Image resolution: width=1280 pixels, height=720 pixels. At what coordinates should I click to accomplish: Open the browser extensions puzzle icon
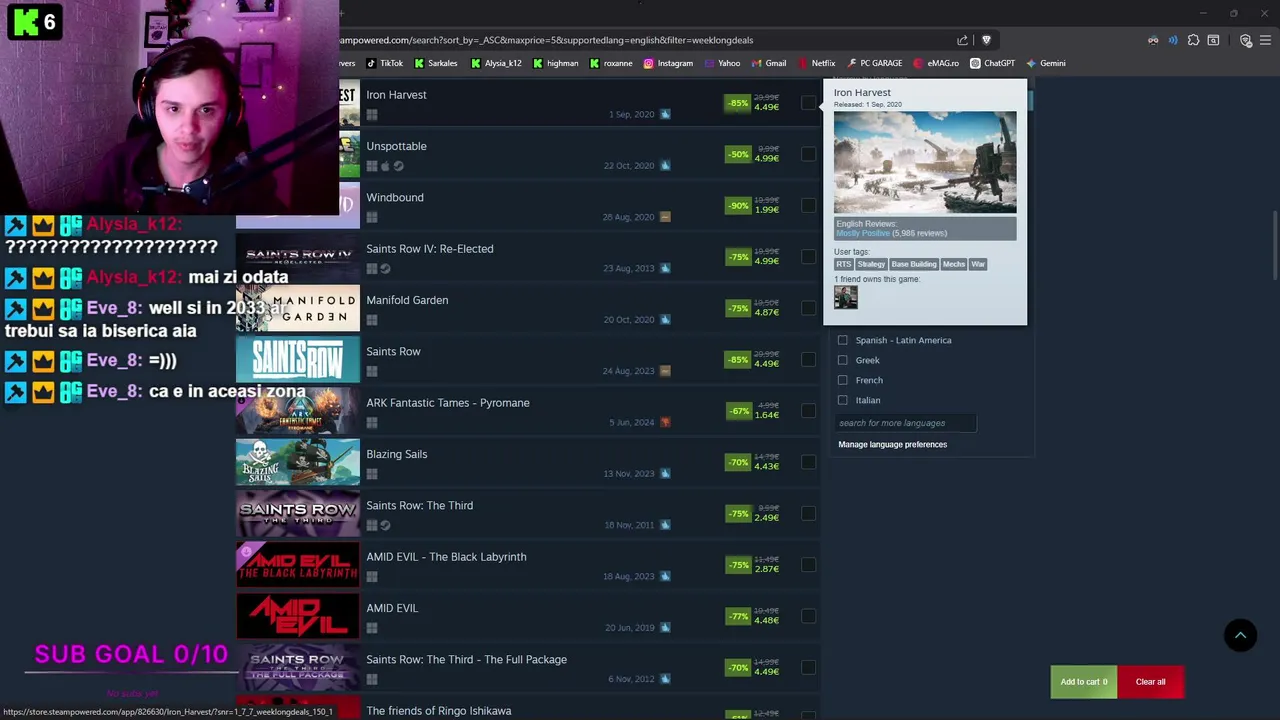click(x=1193, y=40)
